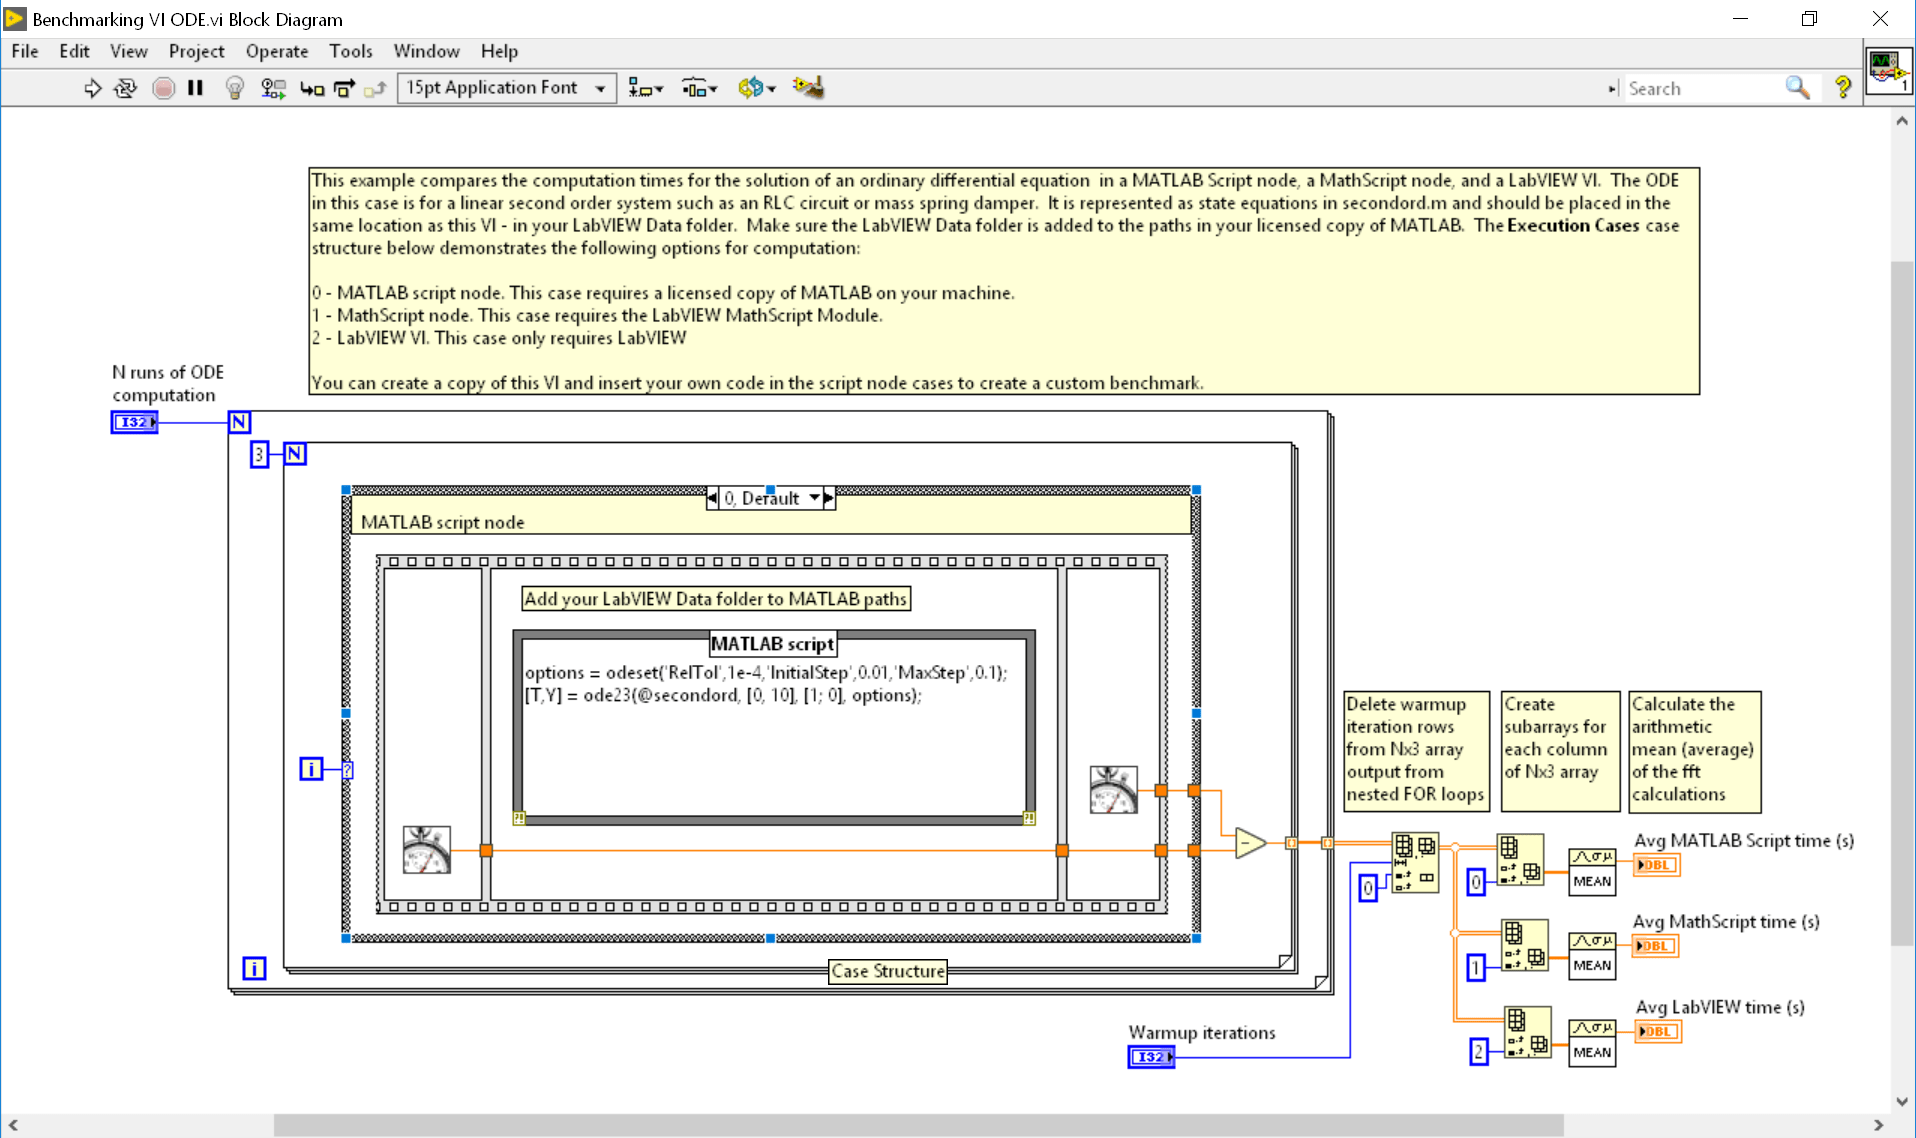Select Avg MathScript time DBL indicator
Viewport: 1916px width, 1138px height.
(1655, 945)
